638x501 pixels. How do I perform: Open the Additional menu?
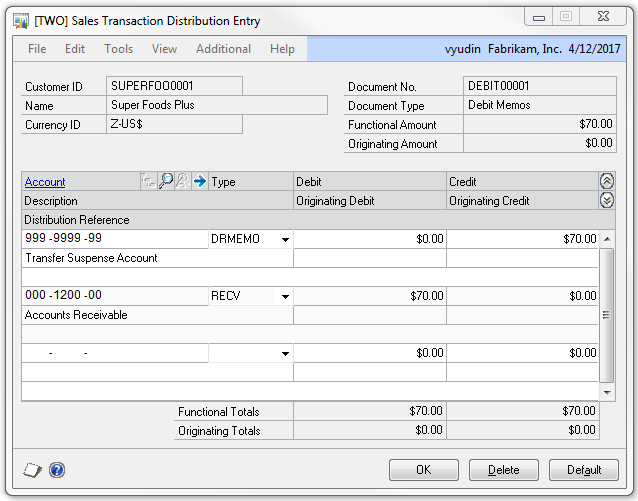pyautogui.click(x=223, y=49)
